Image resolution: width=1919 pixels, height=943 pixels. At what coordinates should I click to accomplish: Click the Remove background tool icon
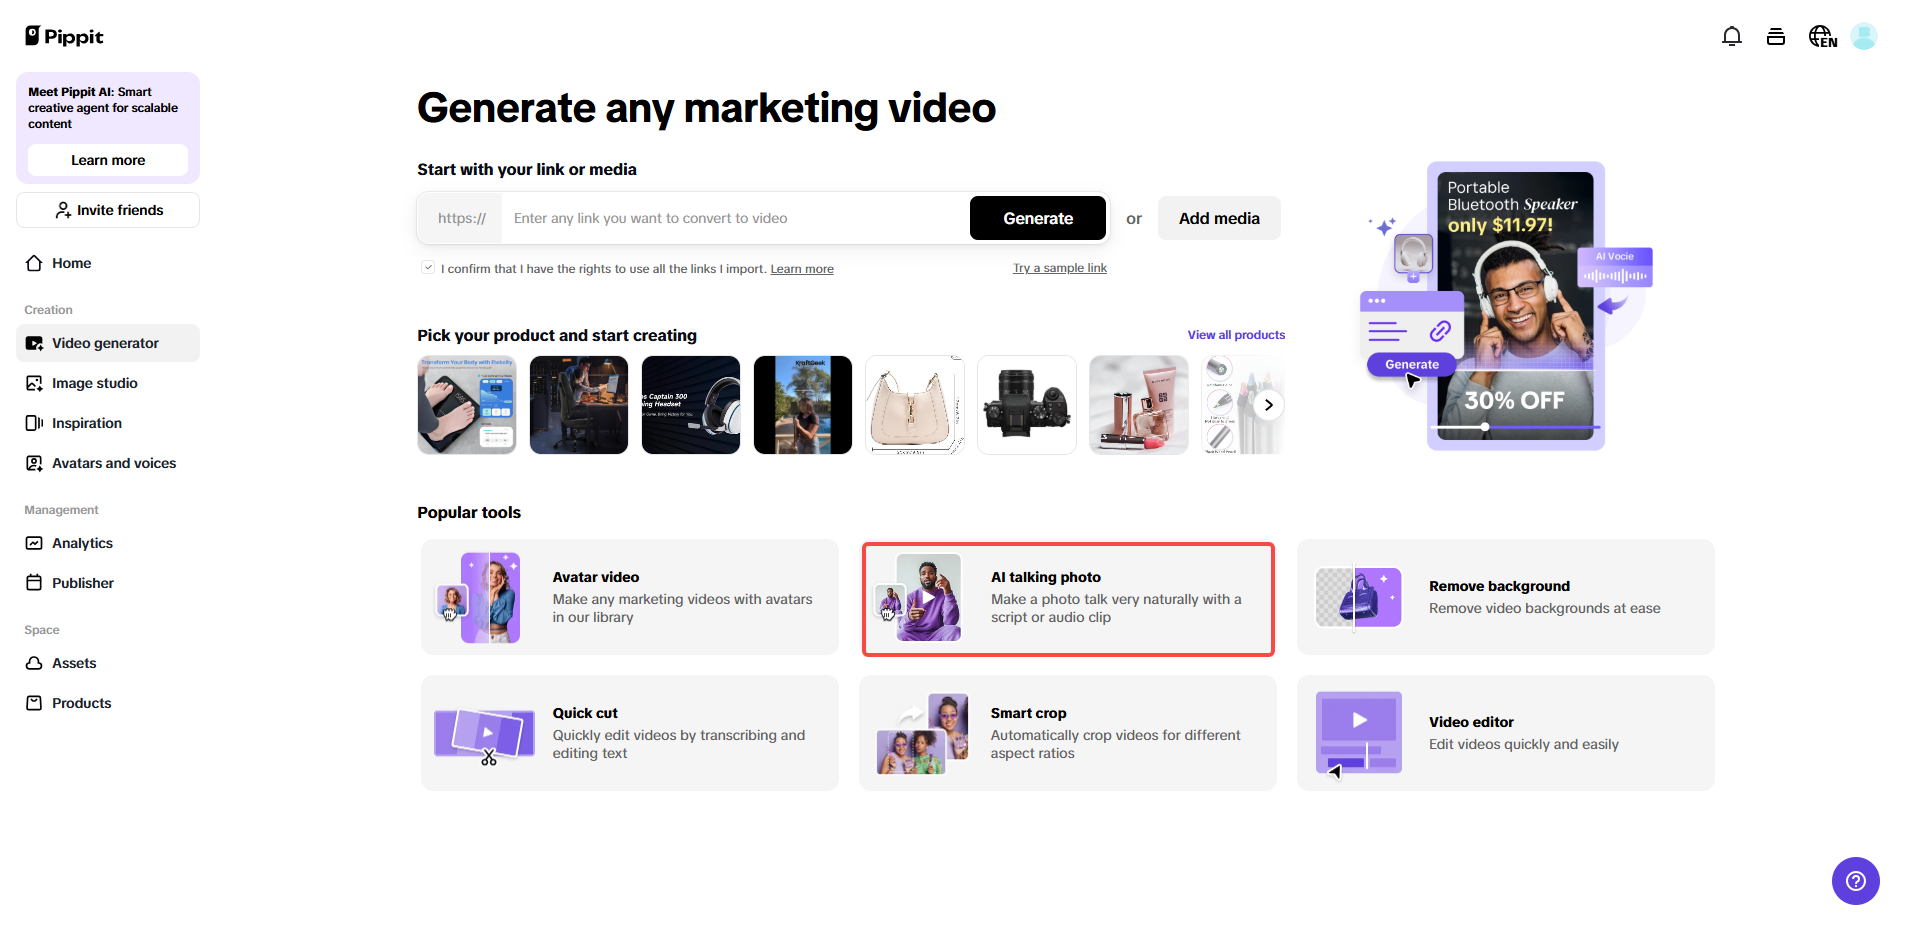coord(1358,597)
